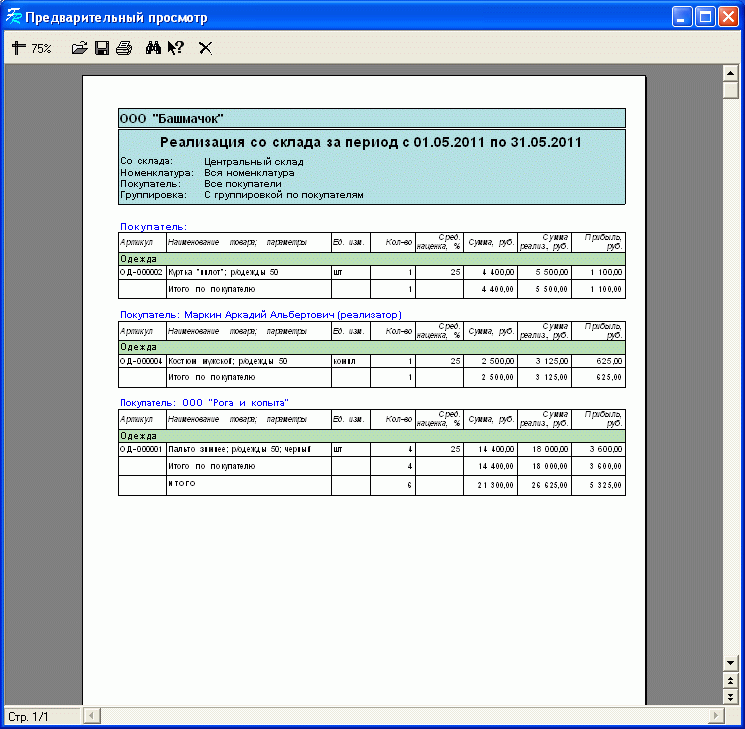The height and width of the screenshot is (729, 745).
Task: Click С группировкой по покупателям text
Action: (x=284, y=195)
